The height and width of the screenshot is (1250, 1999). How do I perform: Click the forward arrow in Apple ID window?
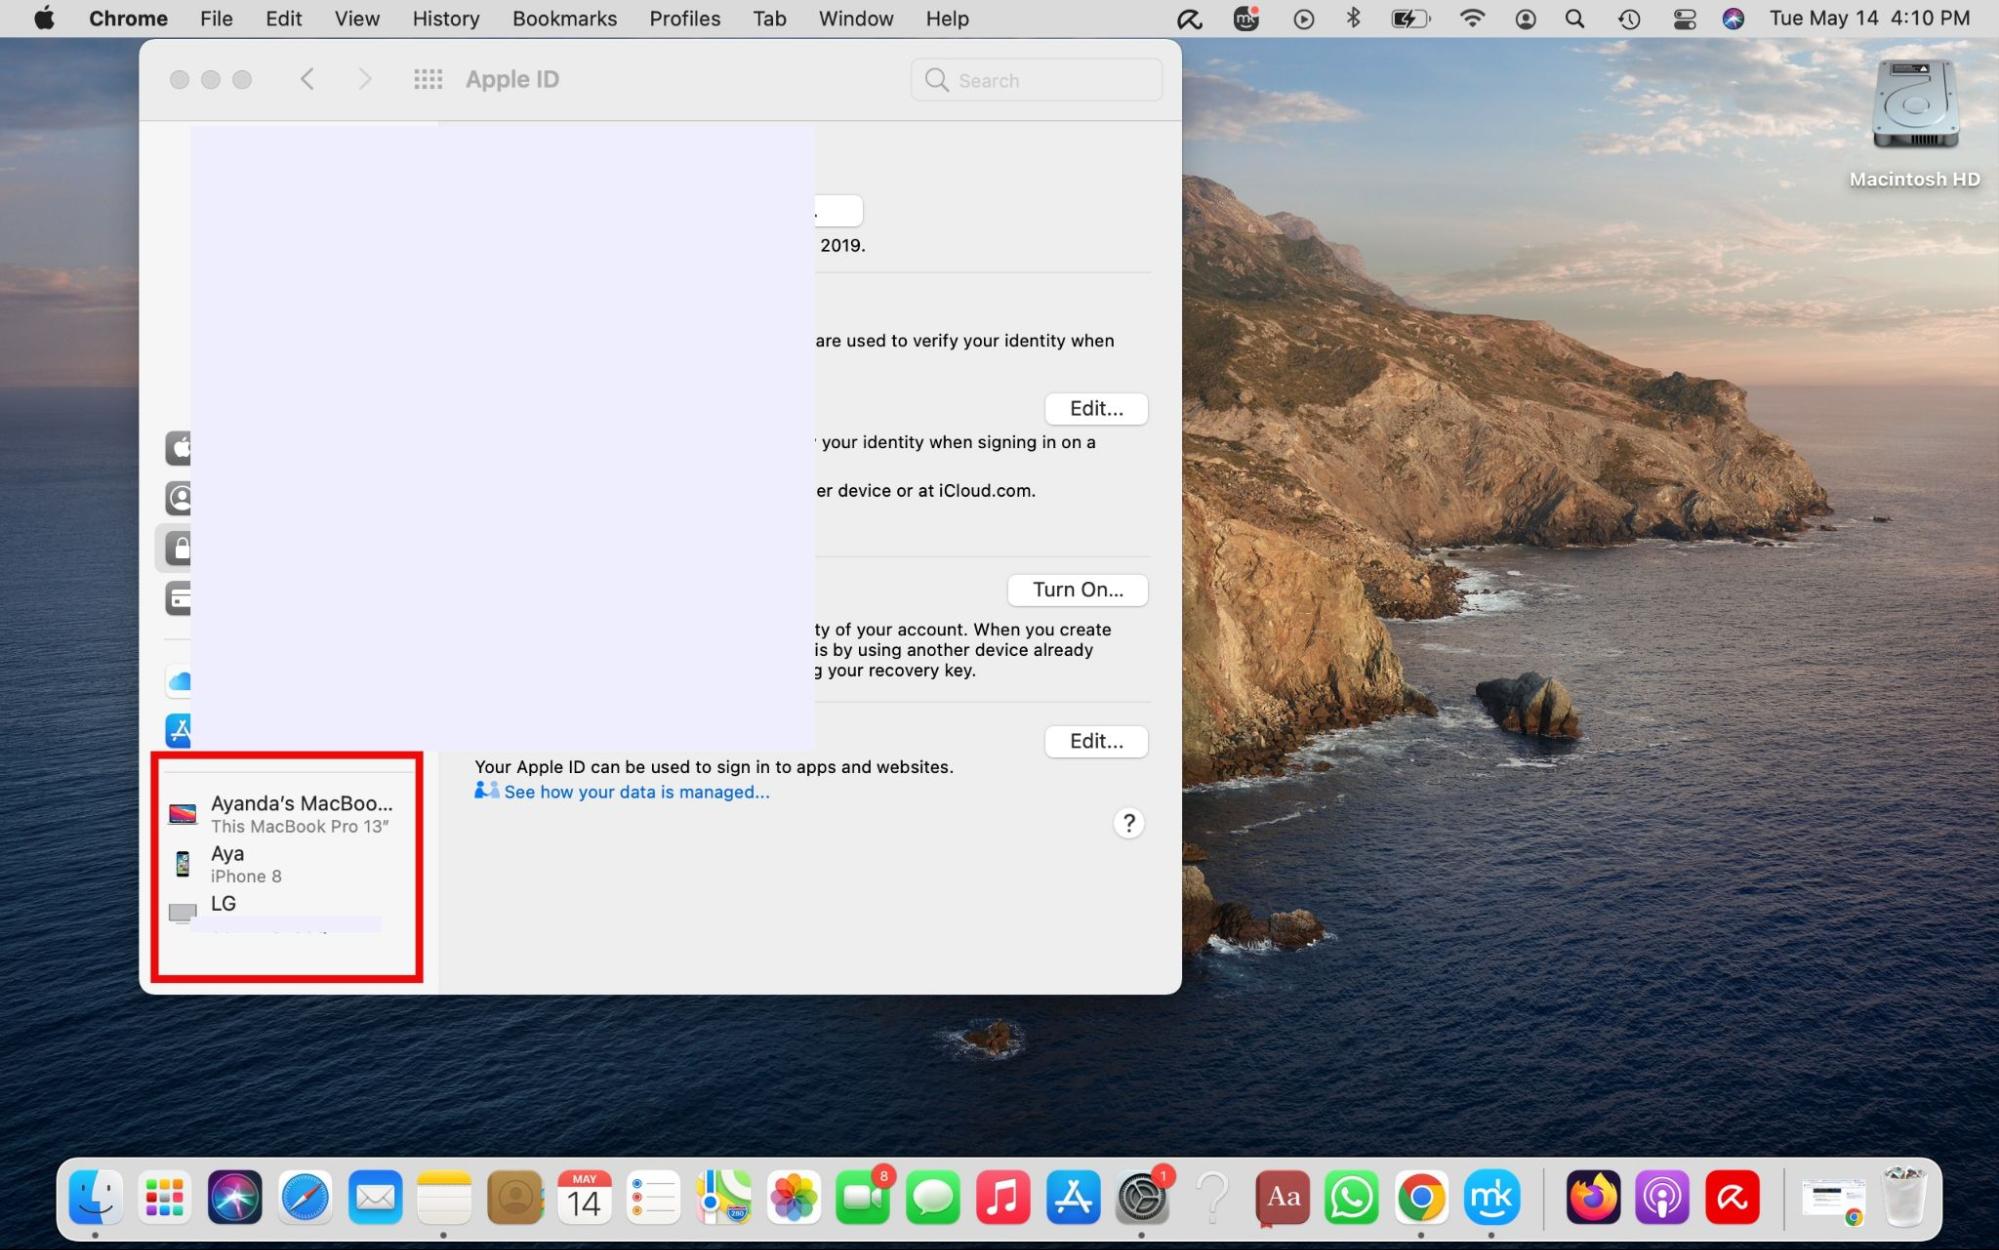click(365, 79)
